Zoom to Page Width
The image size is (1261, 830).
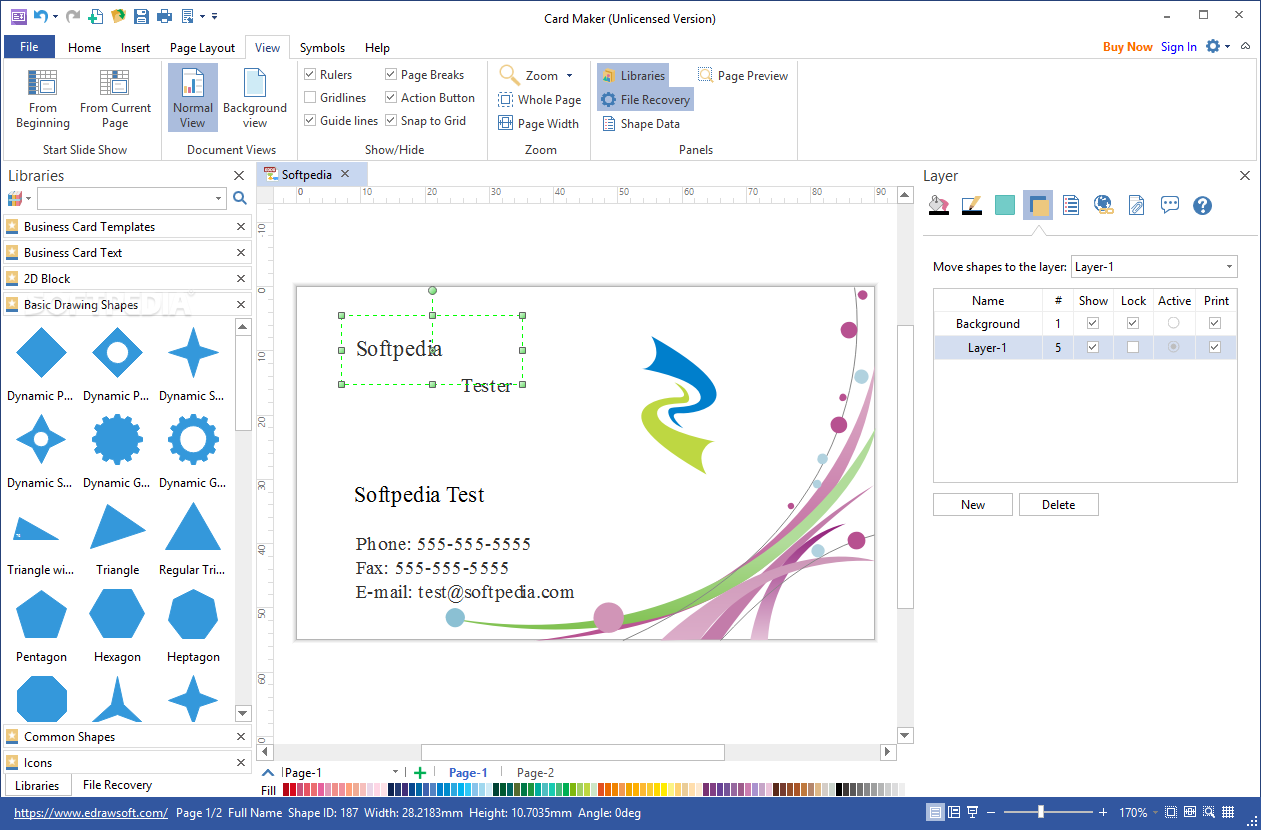click(x=539, y=124)
